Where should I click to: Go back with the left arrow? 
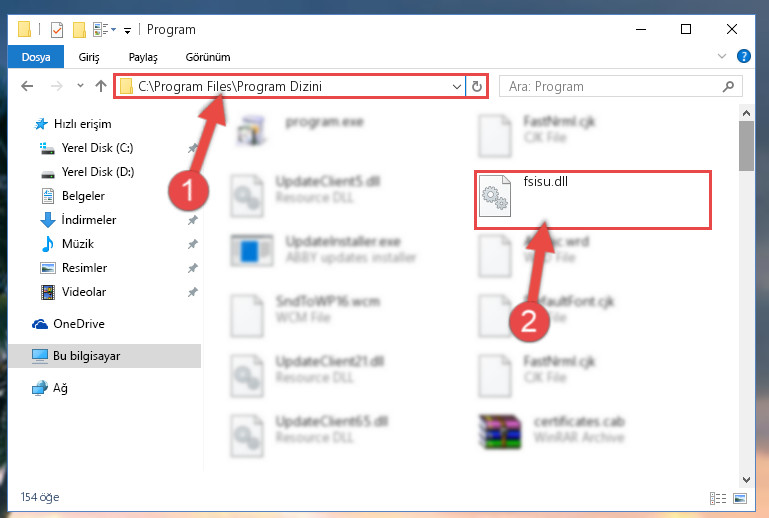(x=27, y=86)
